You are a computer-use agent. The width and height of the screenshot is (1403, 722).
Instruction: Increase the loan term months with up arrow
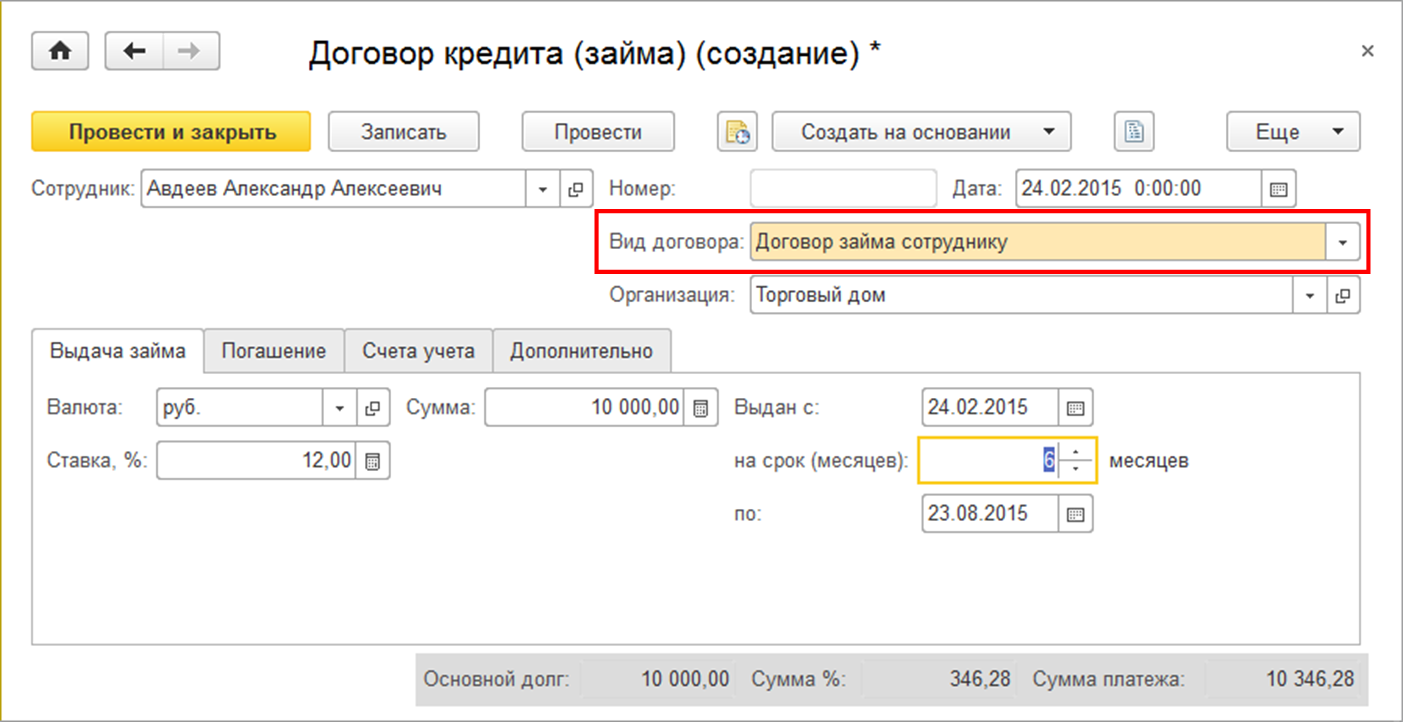pos(1075,453)
